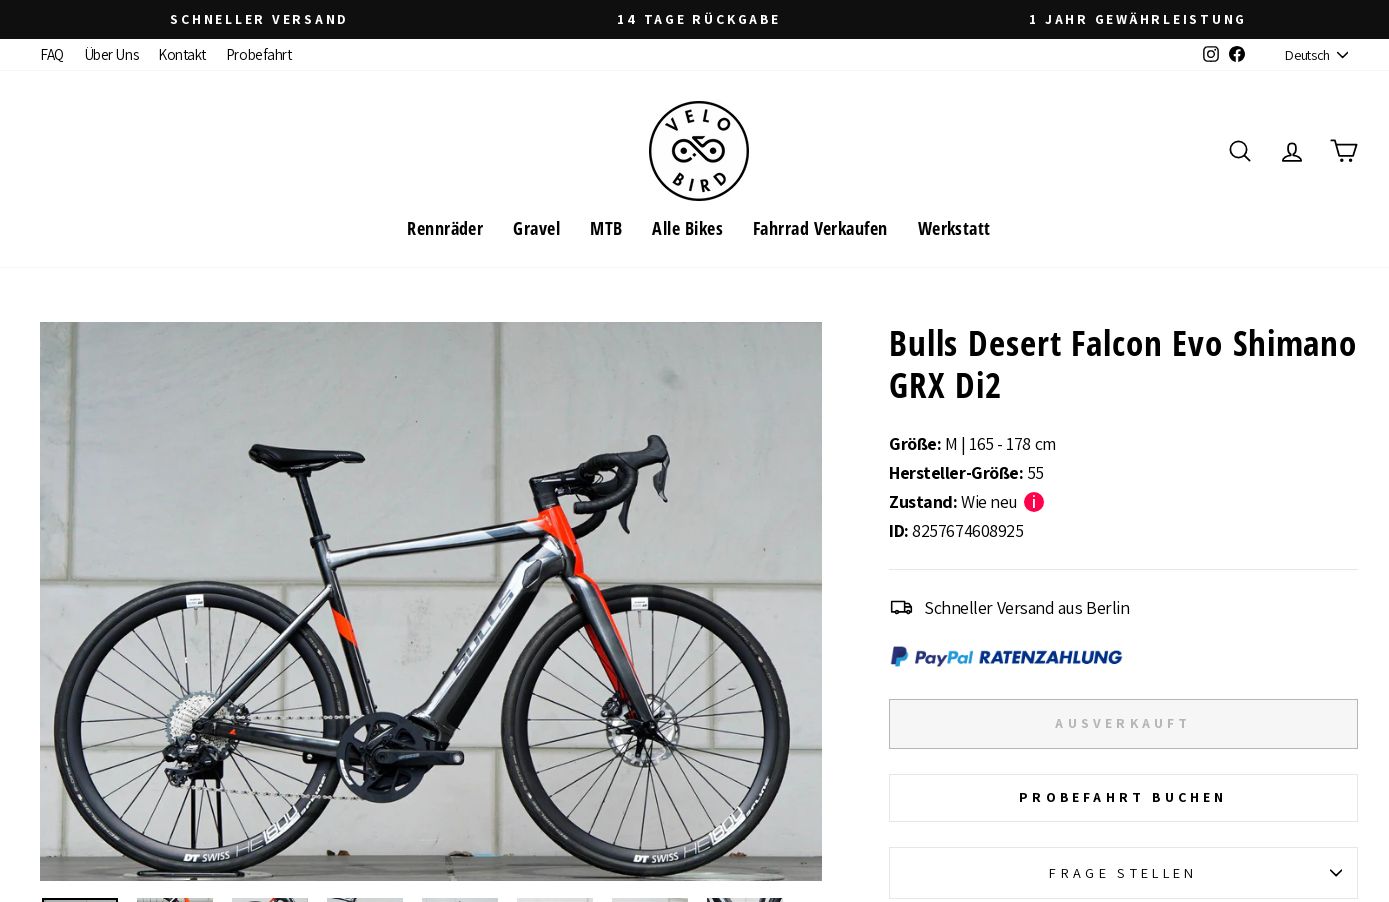
Task: Open the Gravel menu
Action: click(536, 228)
